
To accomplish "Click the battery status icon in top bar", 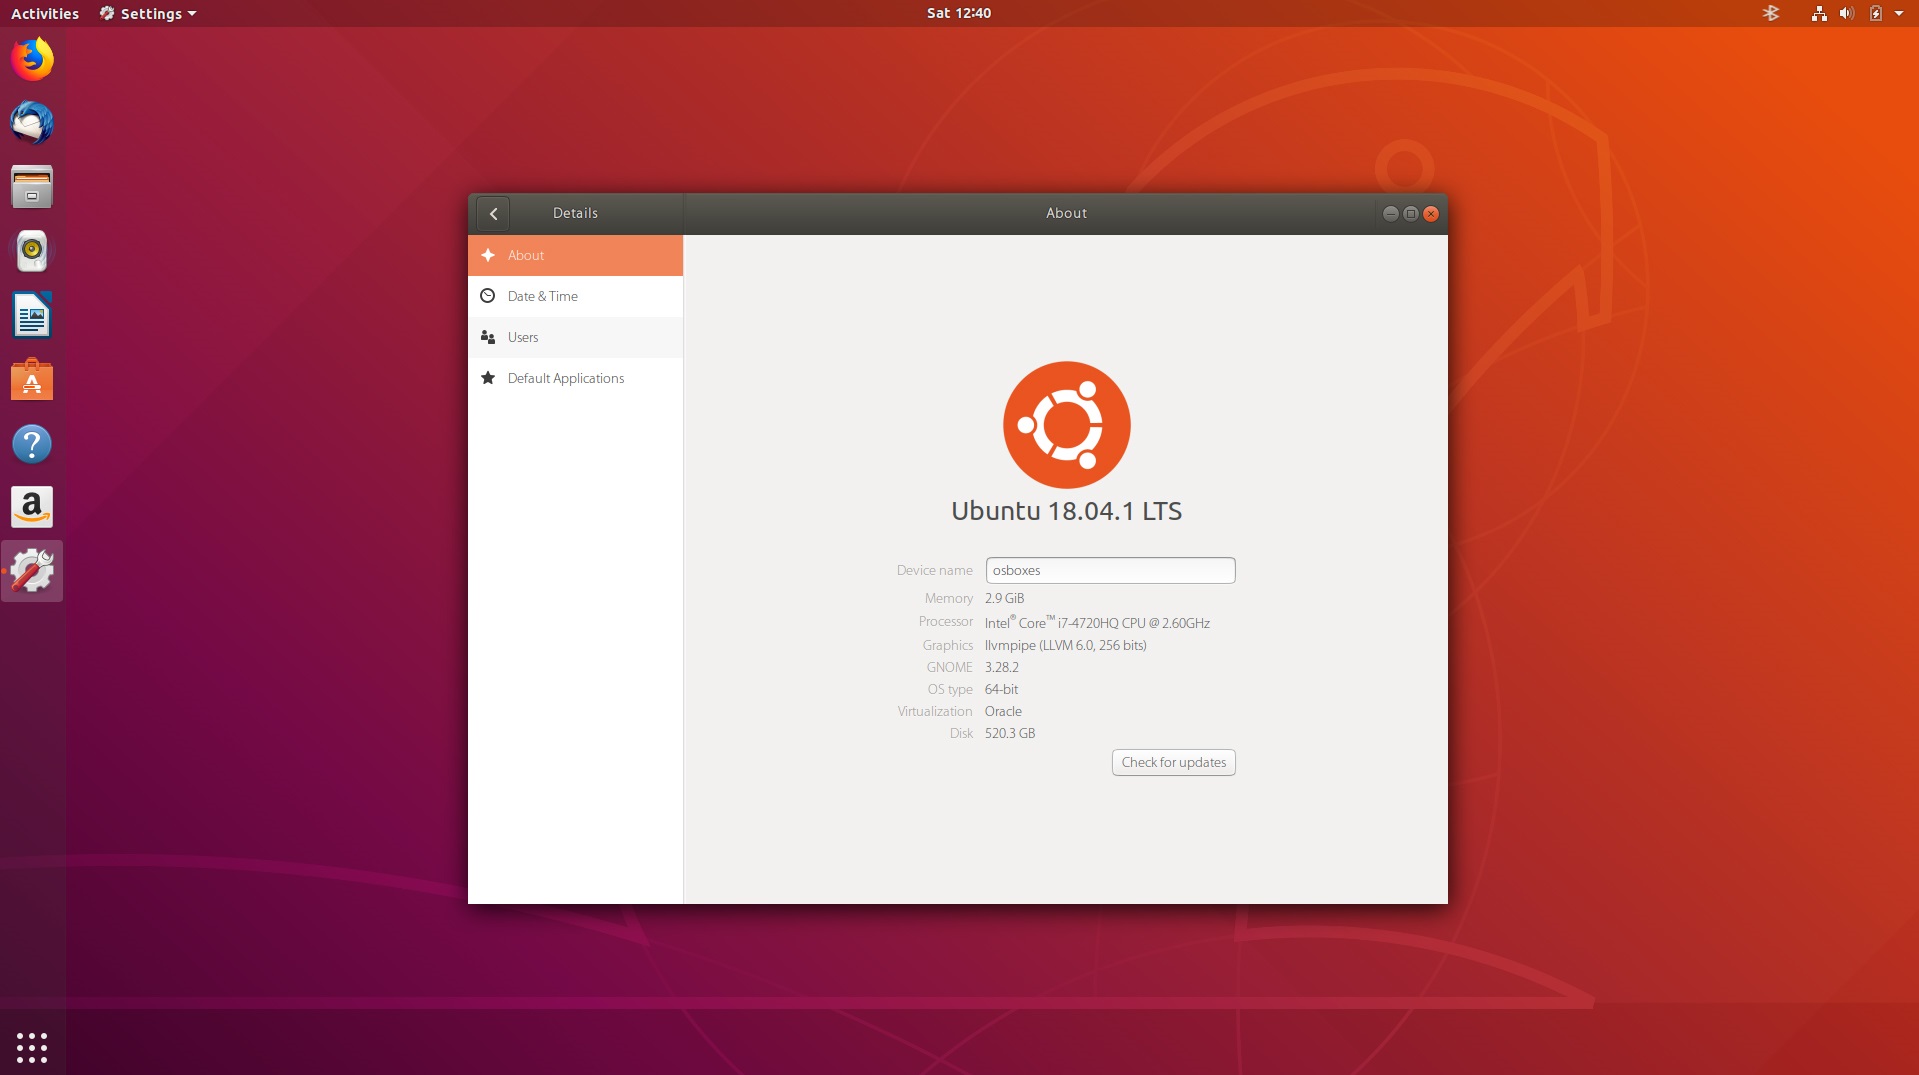I will (1876, 13).
